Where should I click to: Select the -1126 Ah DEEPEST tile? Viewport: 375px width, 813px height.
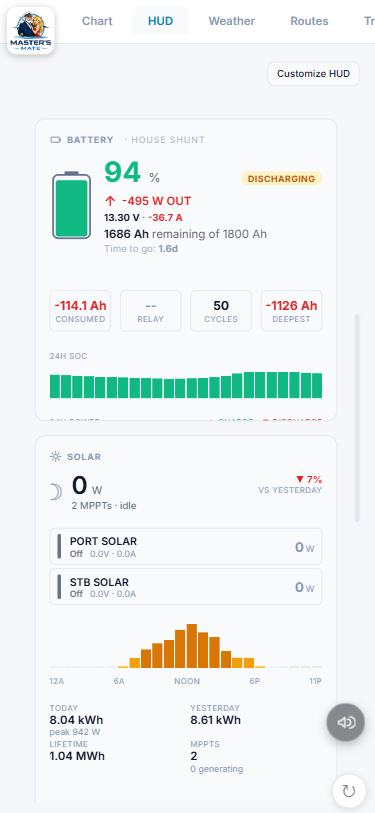tap(291, 311)
